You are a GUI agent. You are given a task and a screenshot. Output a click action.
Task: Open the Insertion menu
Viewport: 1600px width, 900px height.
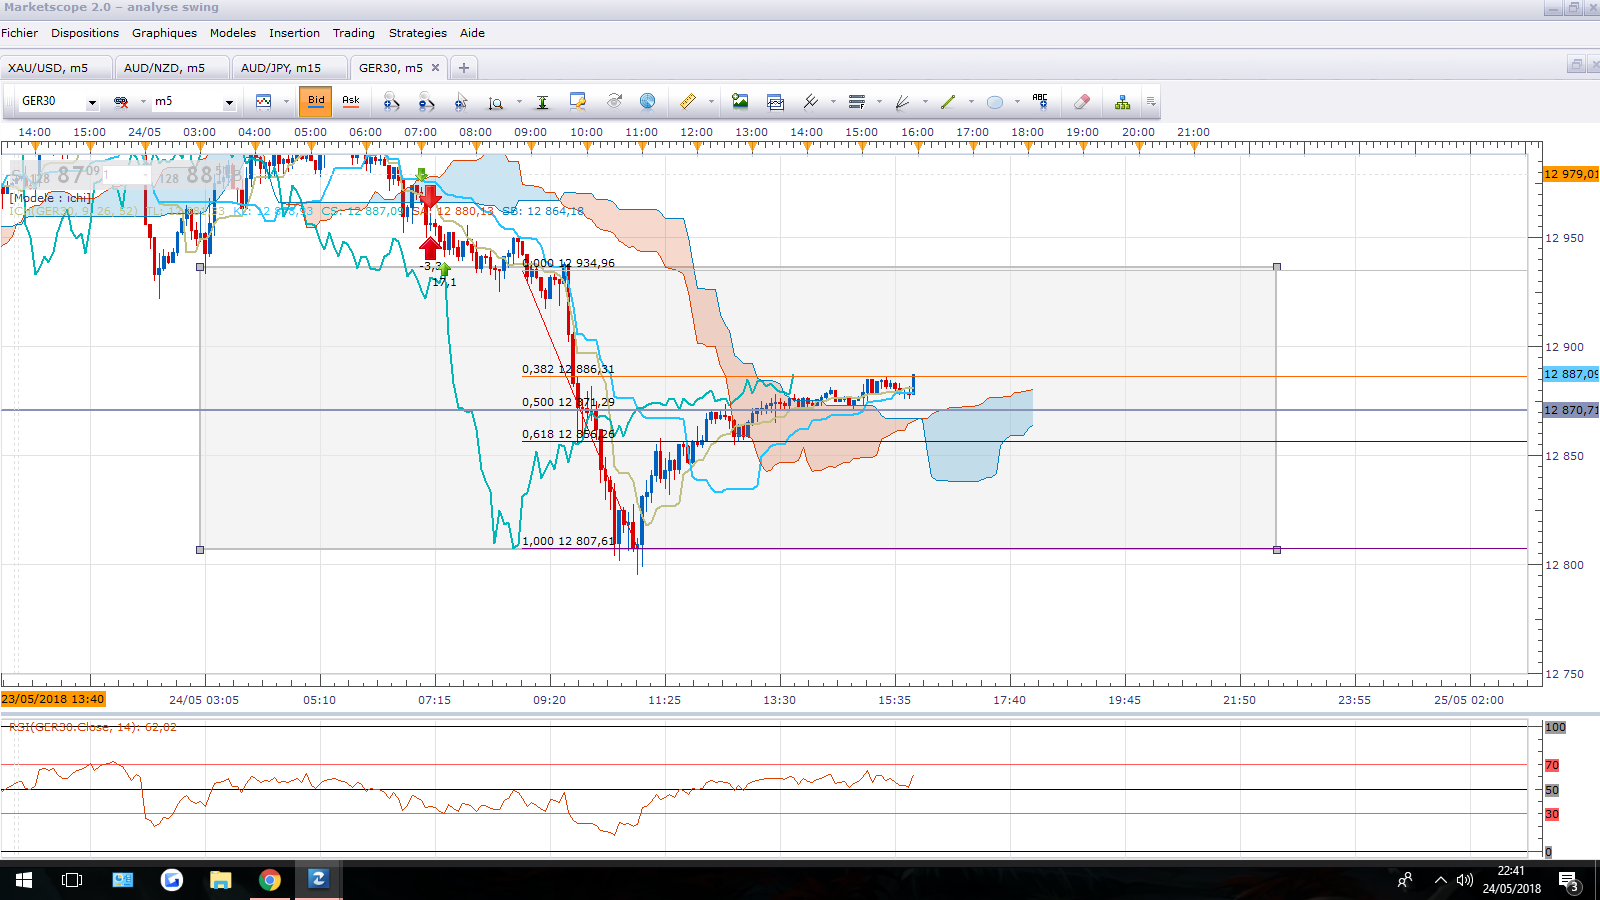tap(294, 33)
